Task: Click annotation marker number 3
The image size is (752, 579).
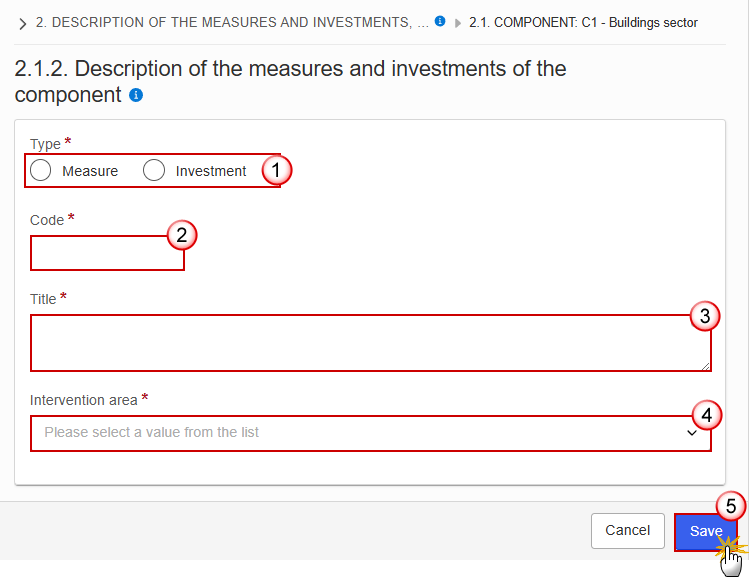Action: coord(705,316)
